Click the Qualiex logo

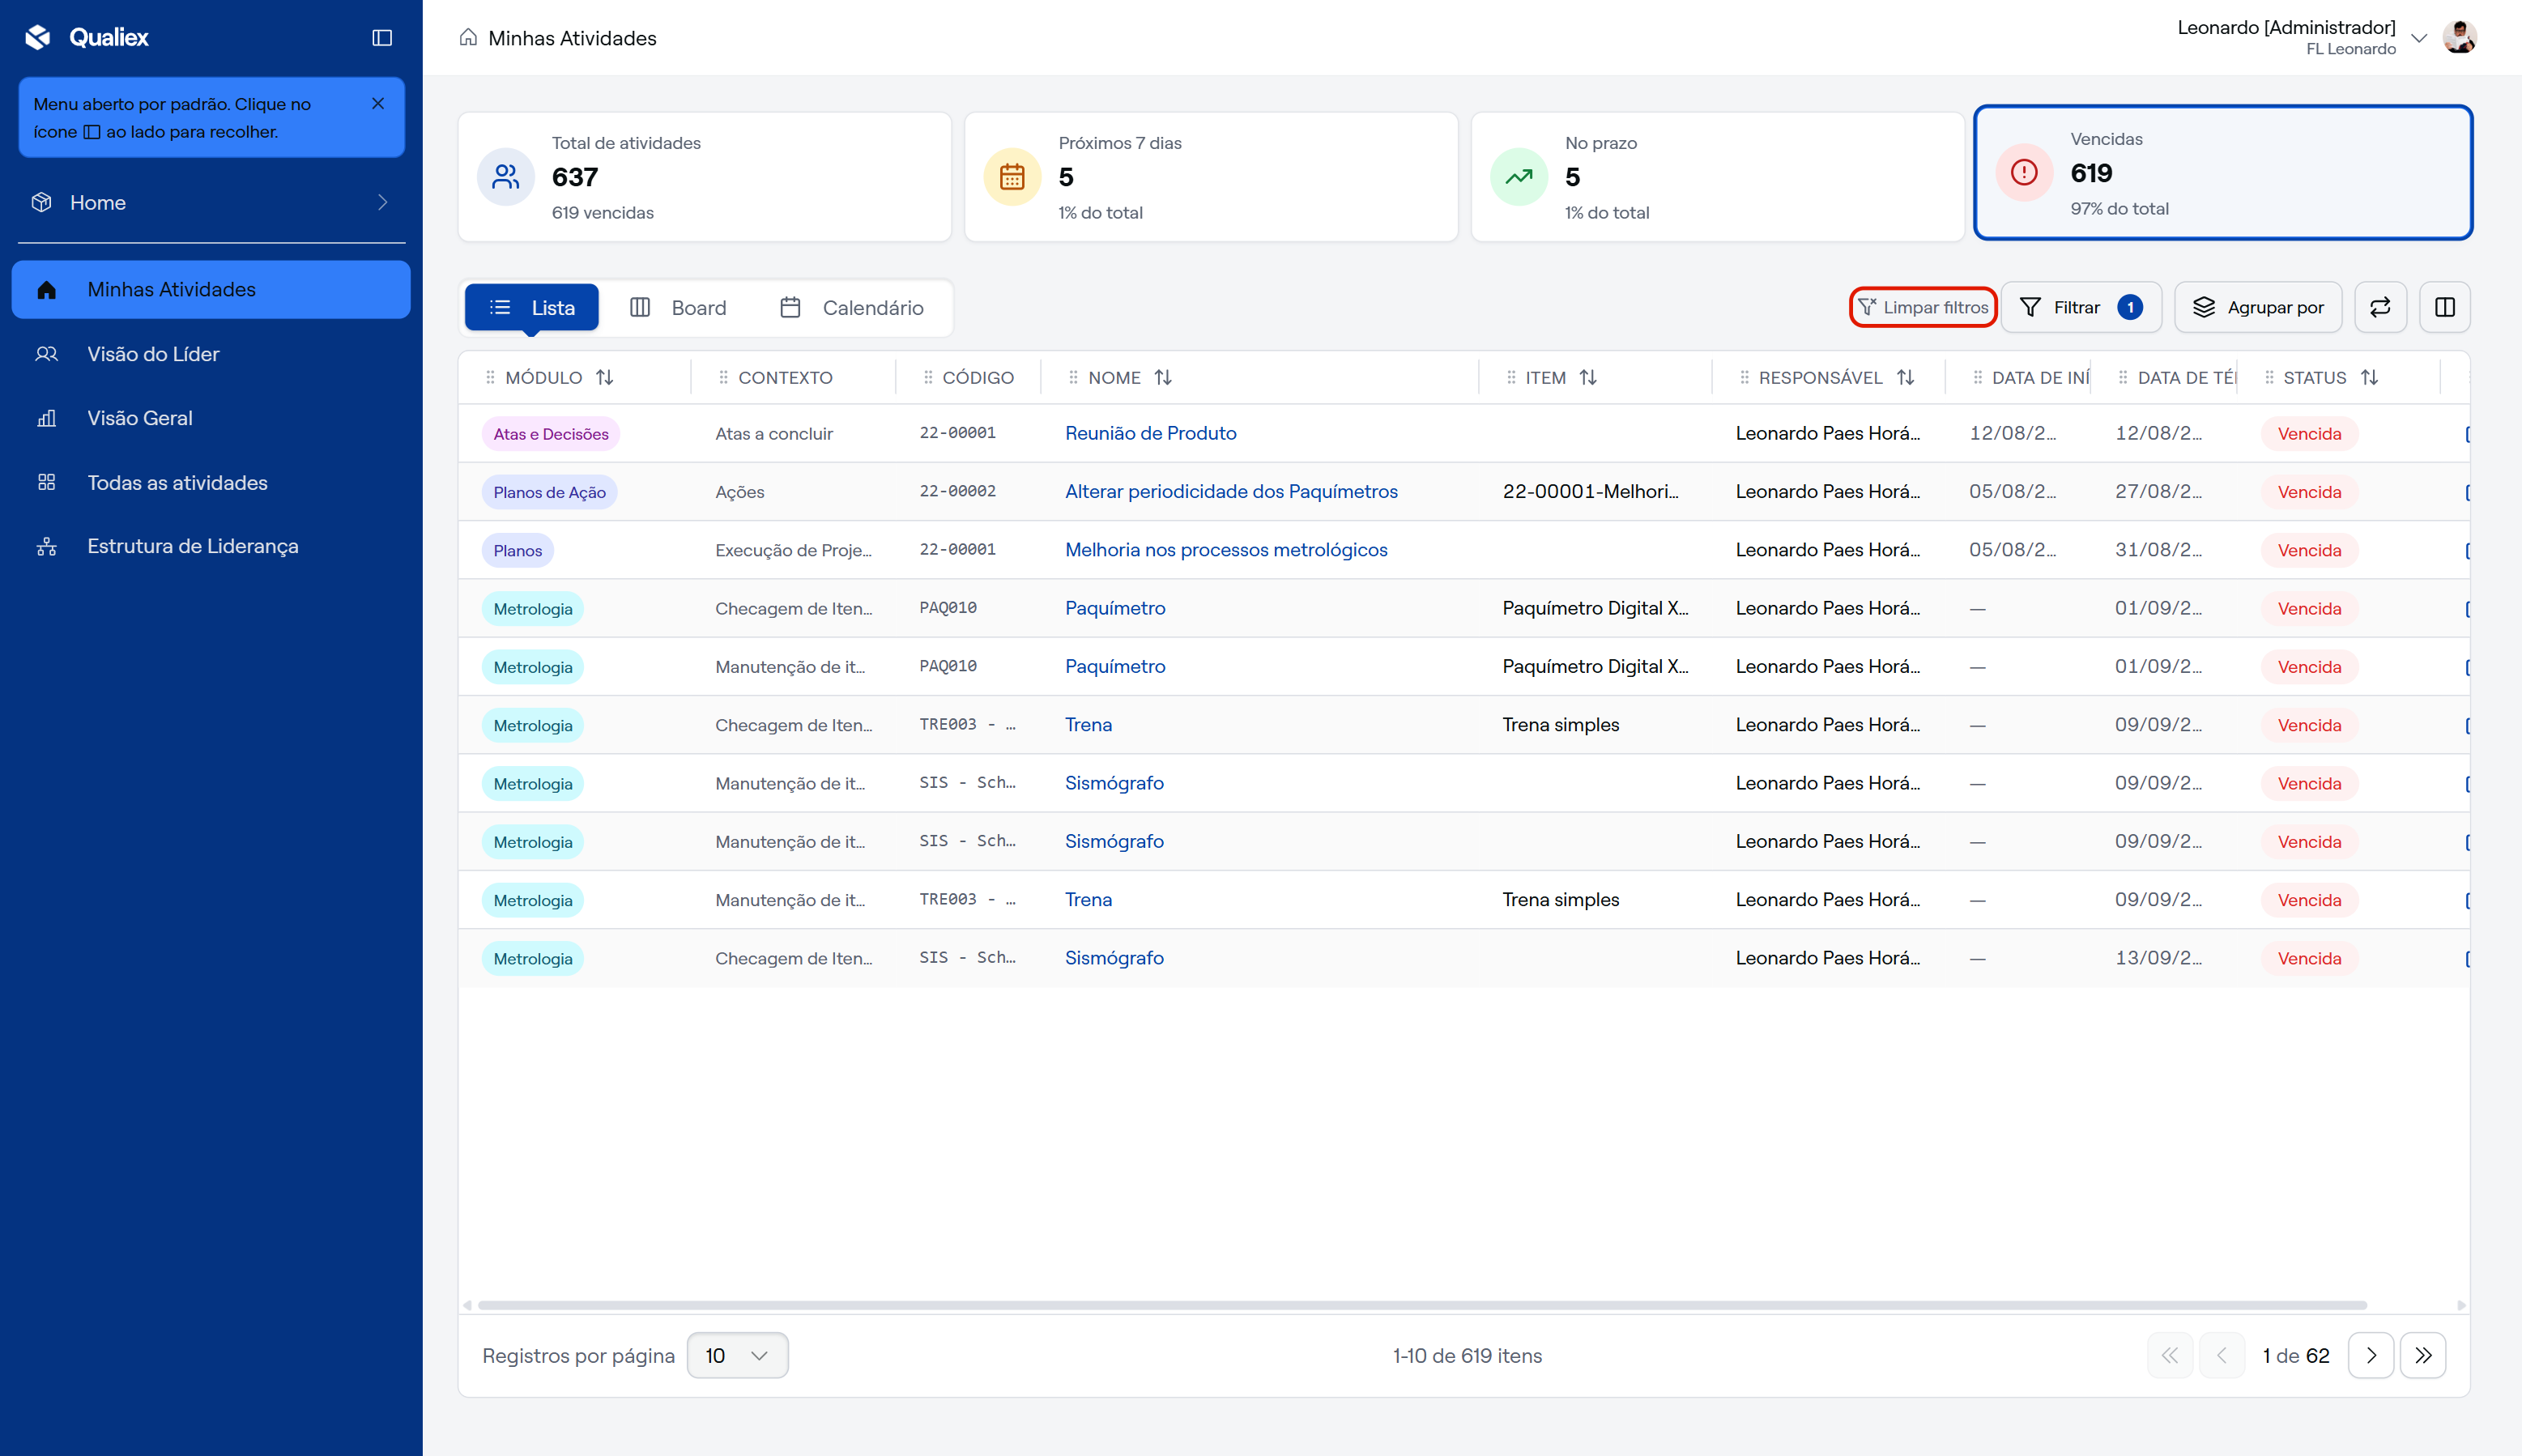pos(86,37)
